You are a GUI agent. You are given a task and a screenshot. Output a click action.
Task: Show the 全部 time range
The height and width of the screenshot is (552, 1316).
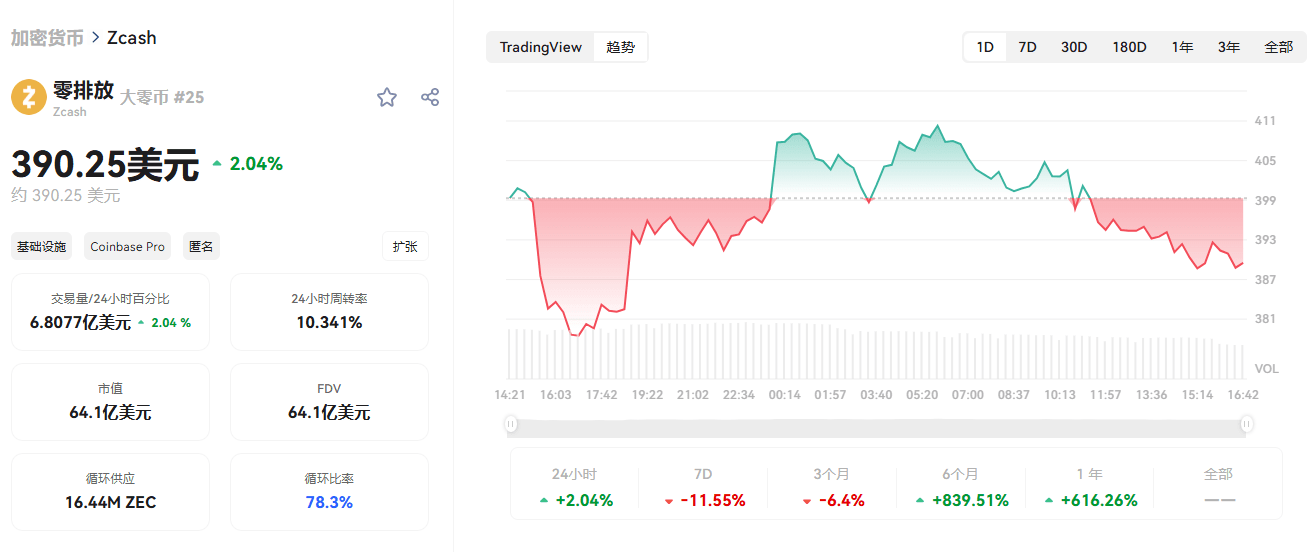coord(1278,47)
